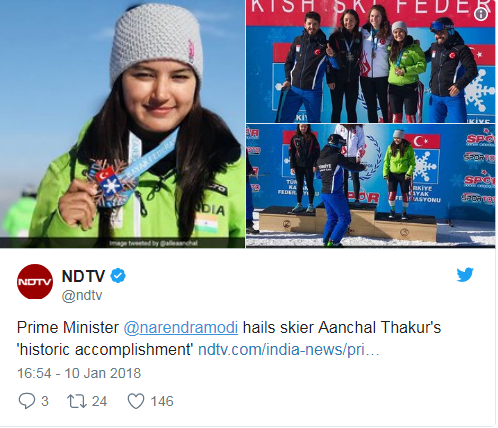Click the info icon on image
Image resolution: width=498 pixels, height=428 pixels.
tap(481, 14)
